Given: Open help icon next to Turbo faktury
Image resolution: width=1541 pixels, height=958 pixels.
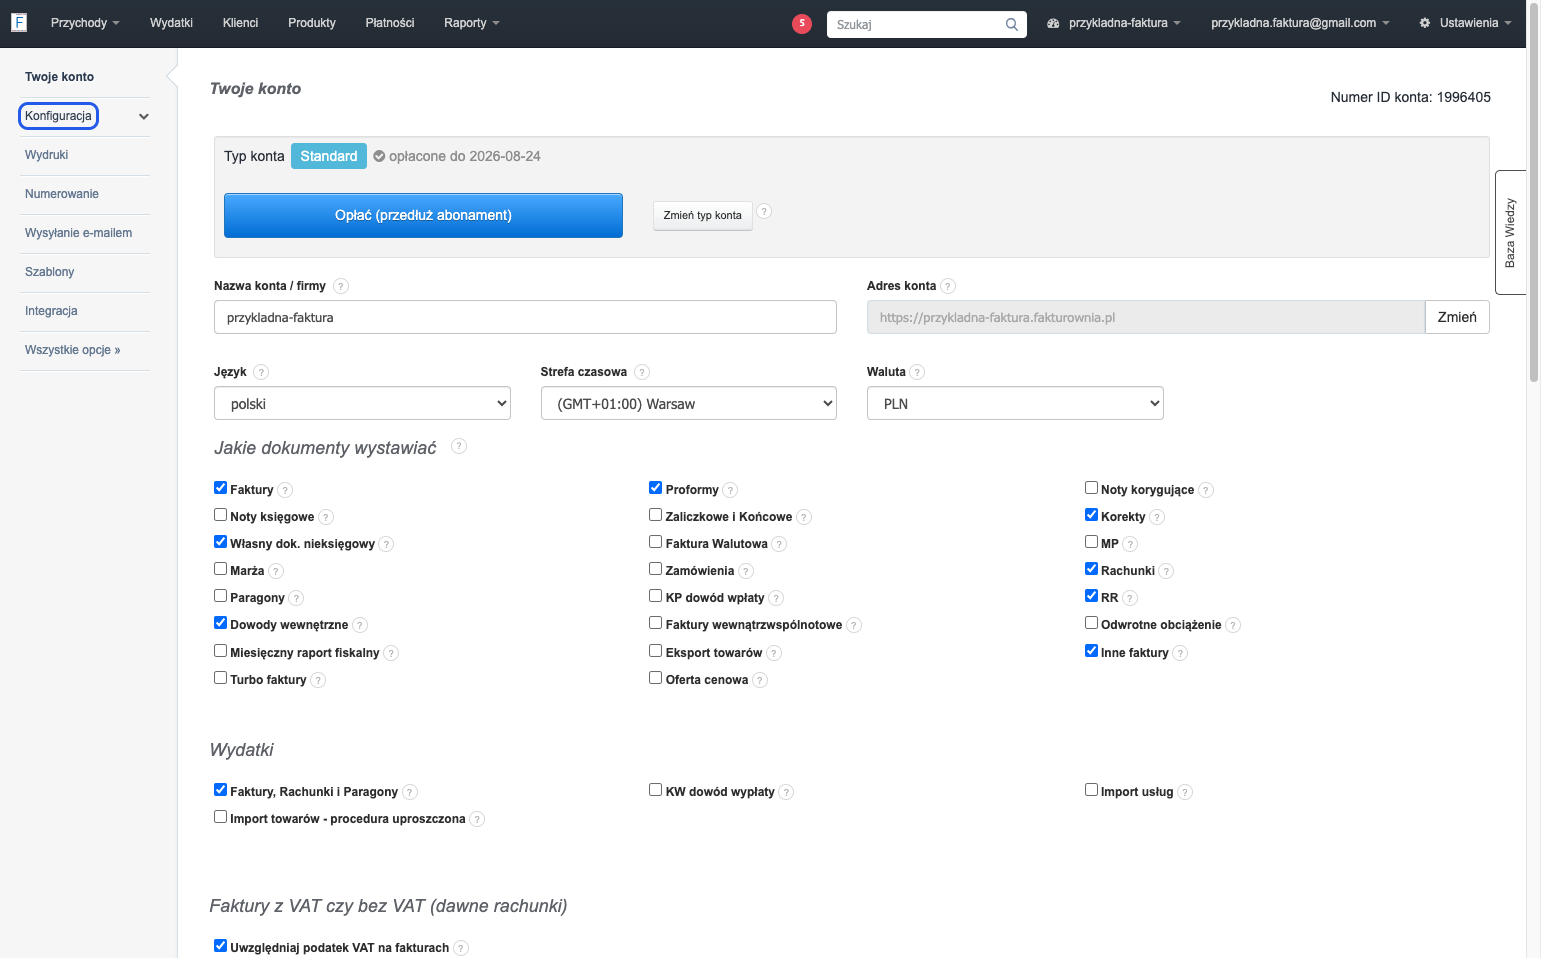Looking at the screenshot, I should click(x=318, y=680).
